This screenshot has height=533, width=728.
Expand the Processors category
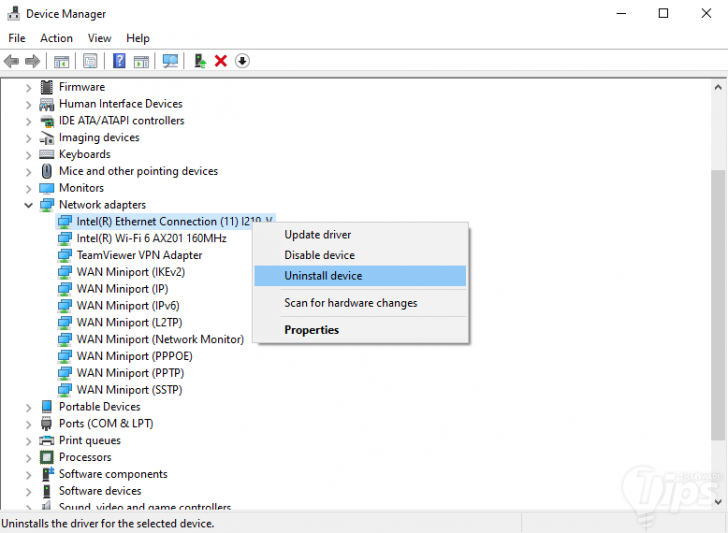click(x=28, y=458)
